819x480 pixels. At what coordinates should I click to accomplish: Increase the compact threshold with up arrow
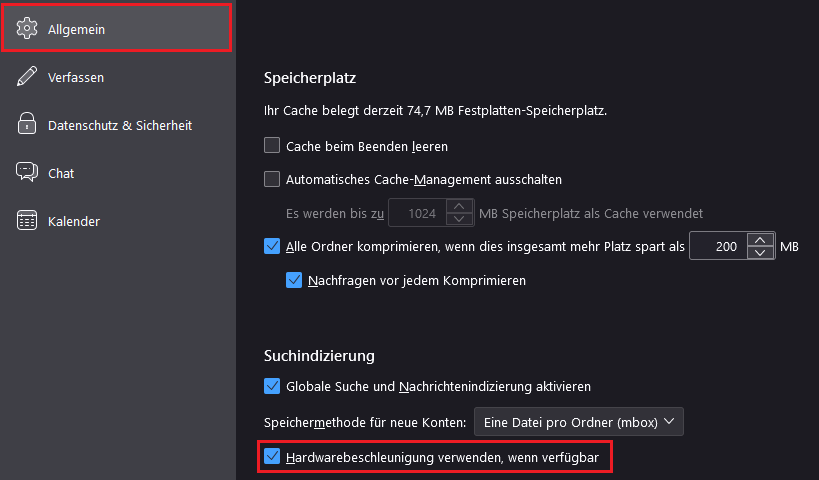(x=760, y=240)
